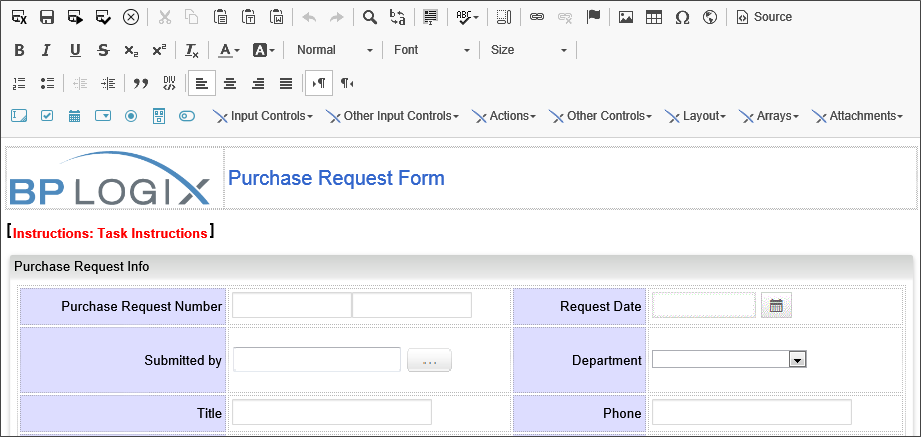Enable center text alignment

point(230,83)
